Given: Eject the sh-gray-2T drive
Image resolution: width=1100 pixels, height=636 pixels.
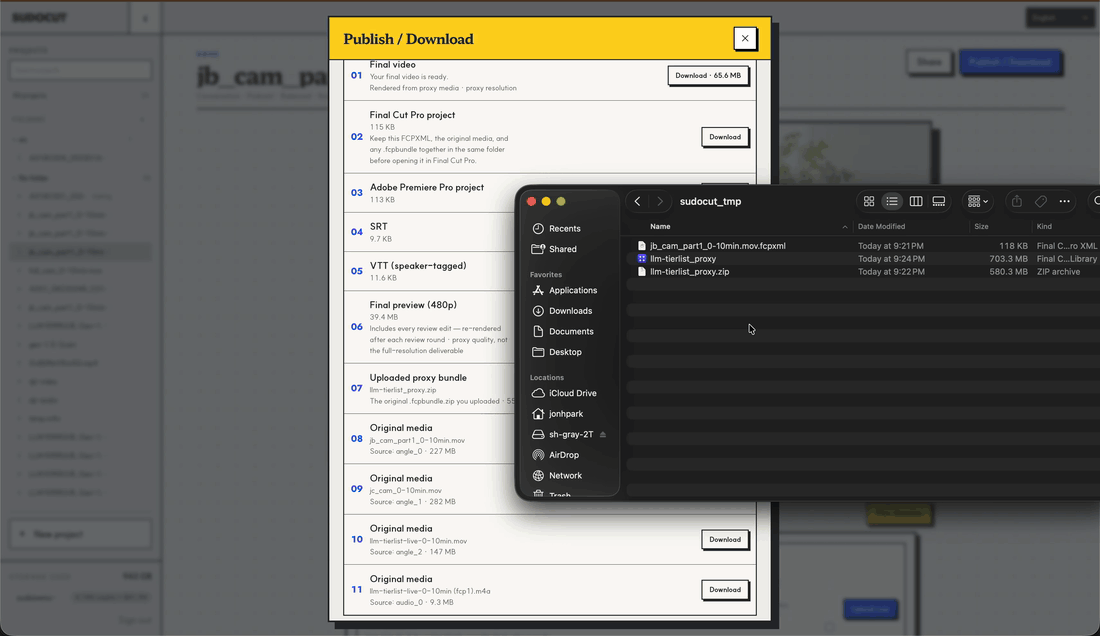Looking at the screenshot, I should pos(603,435).
